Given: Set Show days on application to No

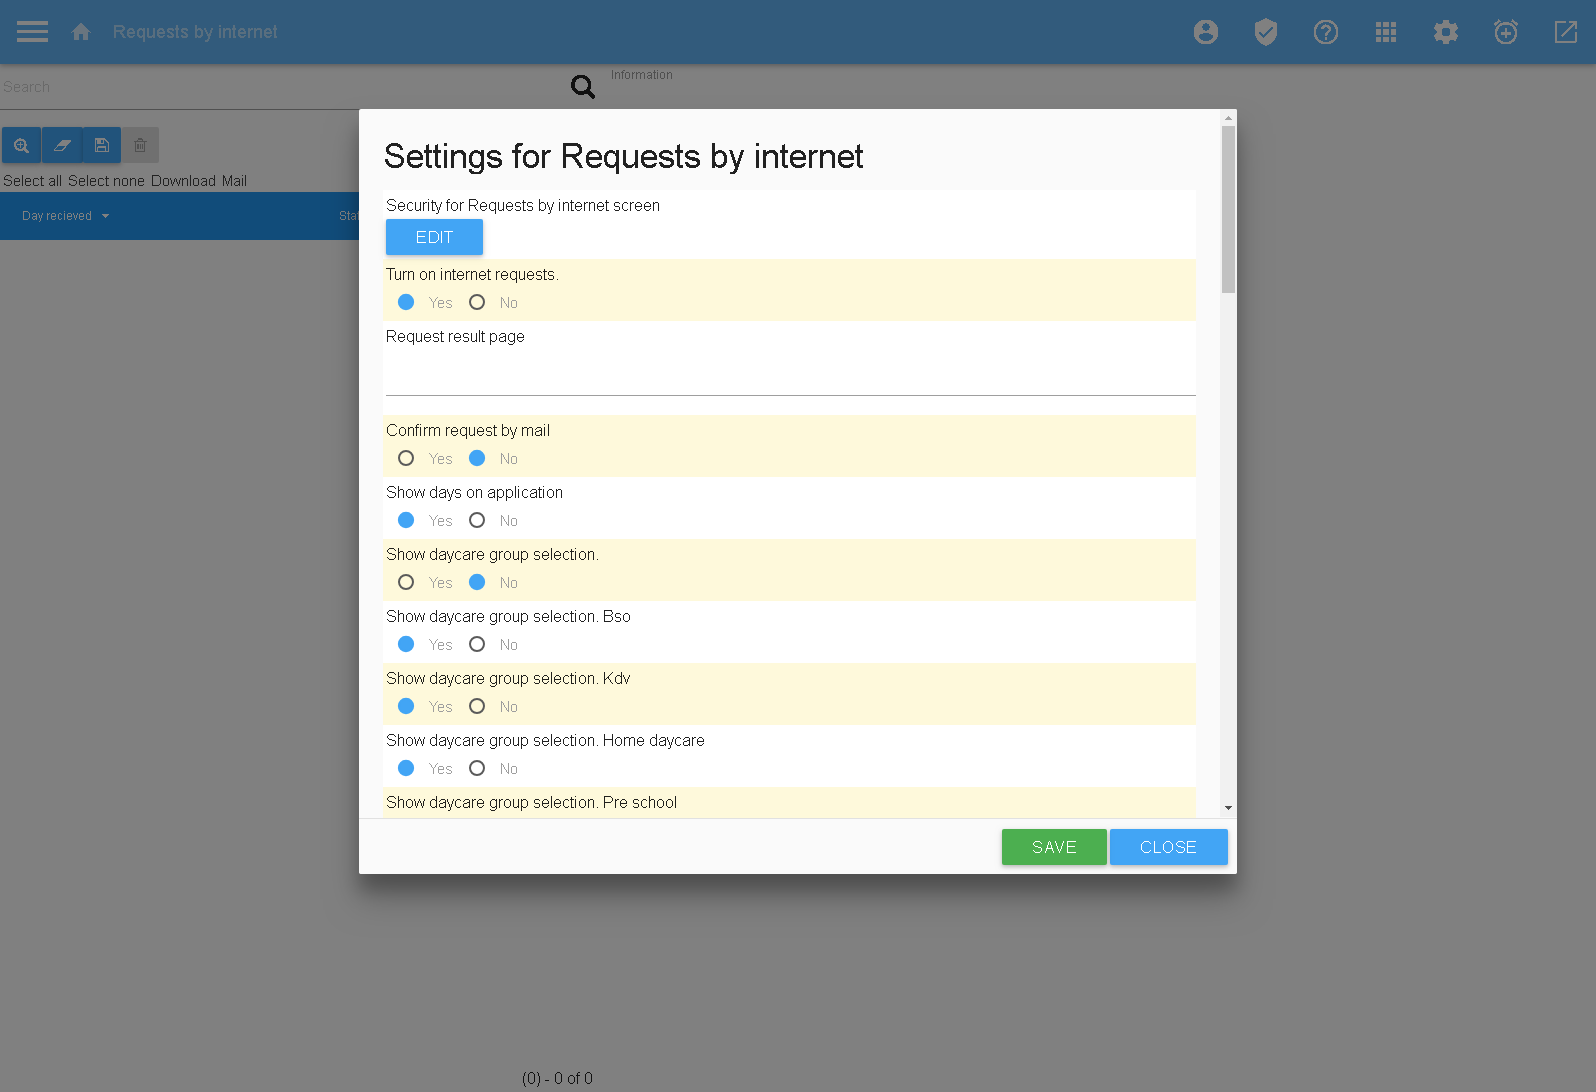Looking at the screenshot, I should click(477, 520).
